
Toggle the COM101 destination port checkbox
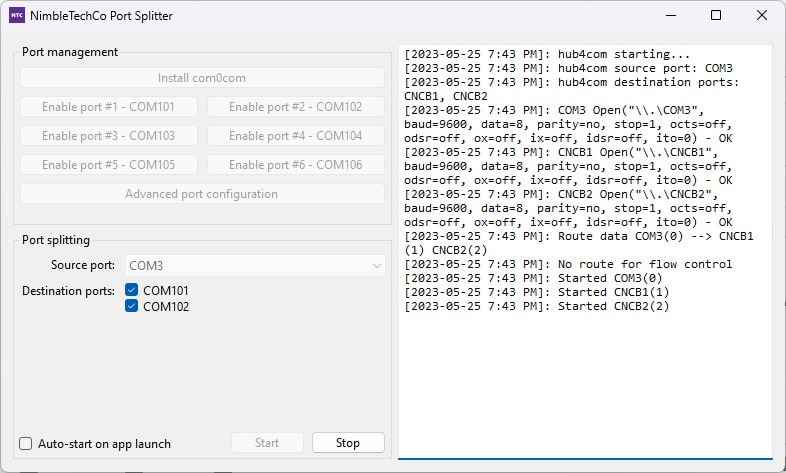pyautogui.click(x=132, y=291)
